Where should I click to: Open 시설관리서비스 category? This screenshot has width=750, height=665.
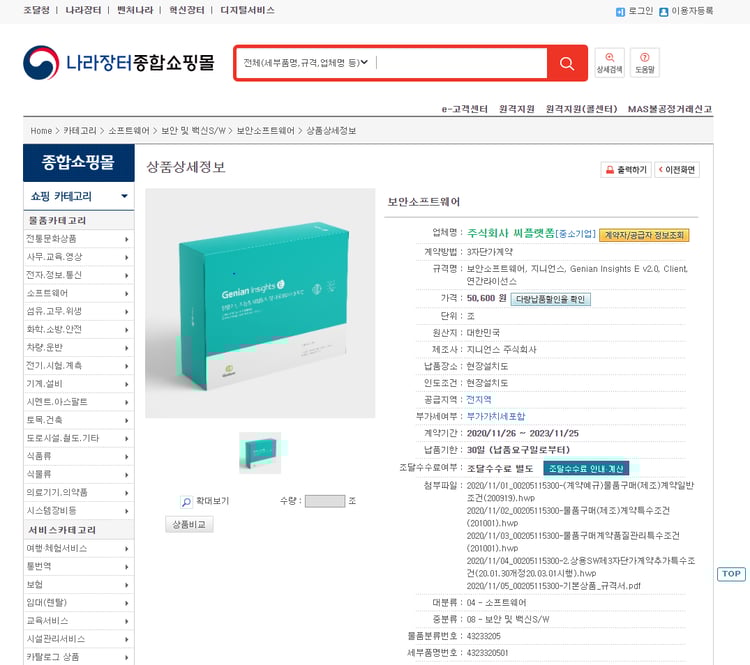point(78,639)
